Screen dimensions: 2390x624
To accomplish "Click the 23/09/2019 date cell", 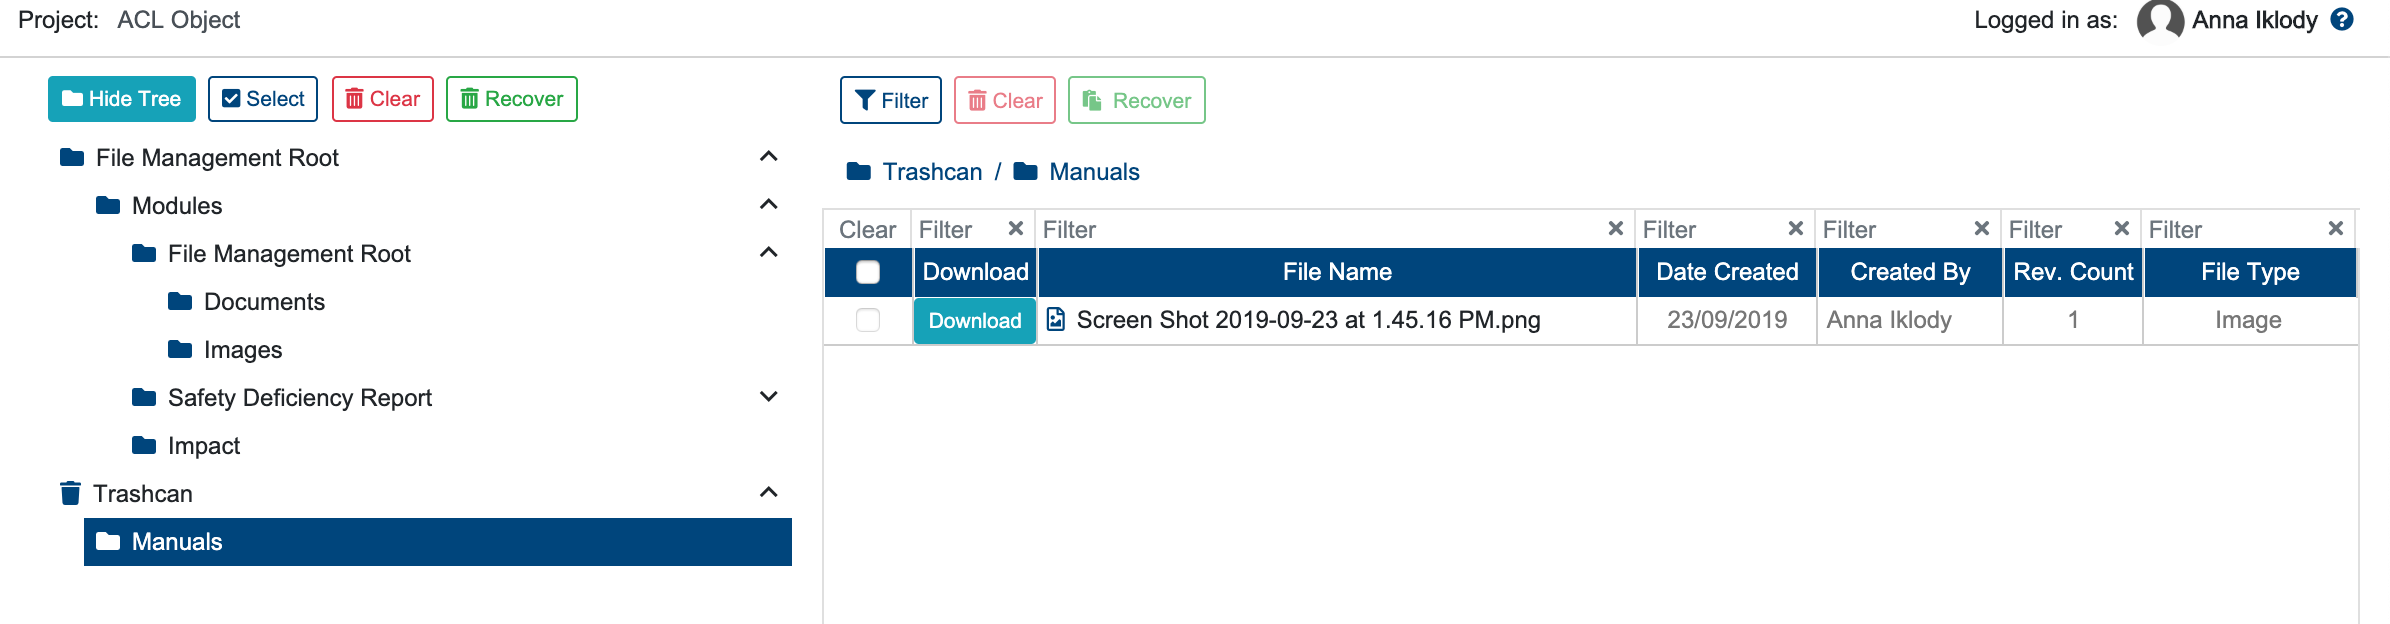I will coord(1727,320).
